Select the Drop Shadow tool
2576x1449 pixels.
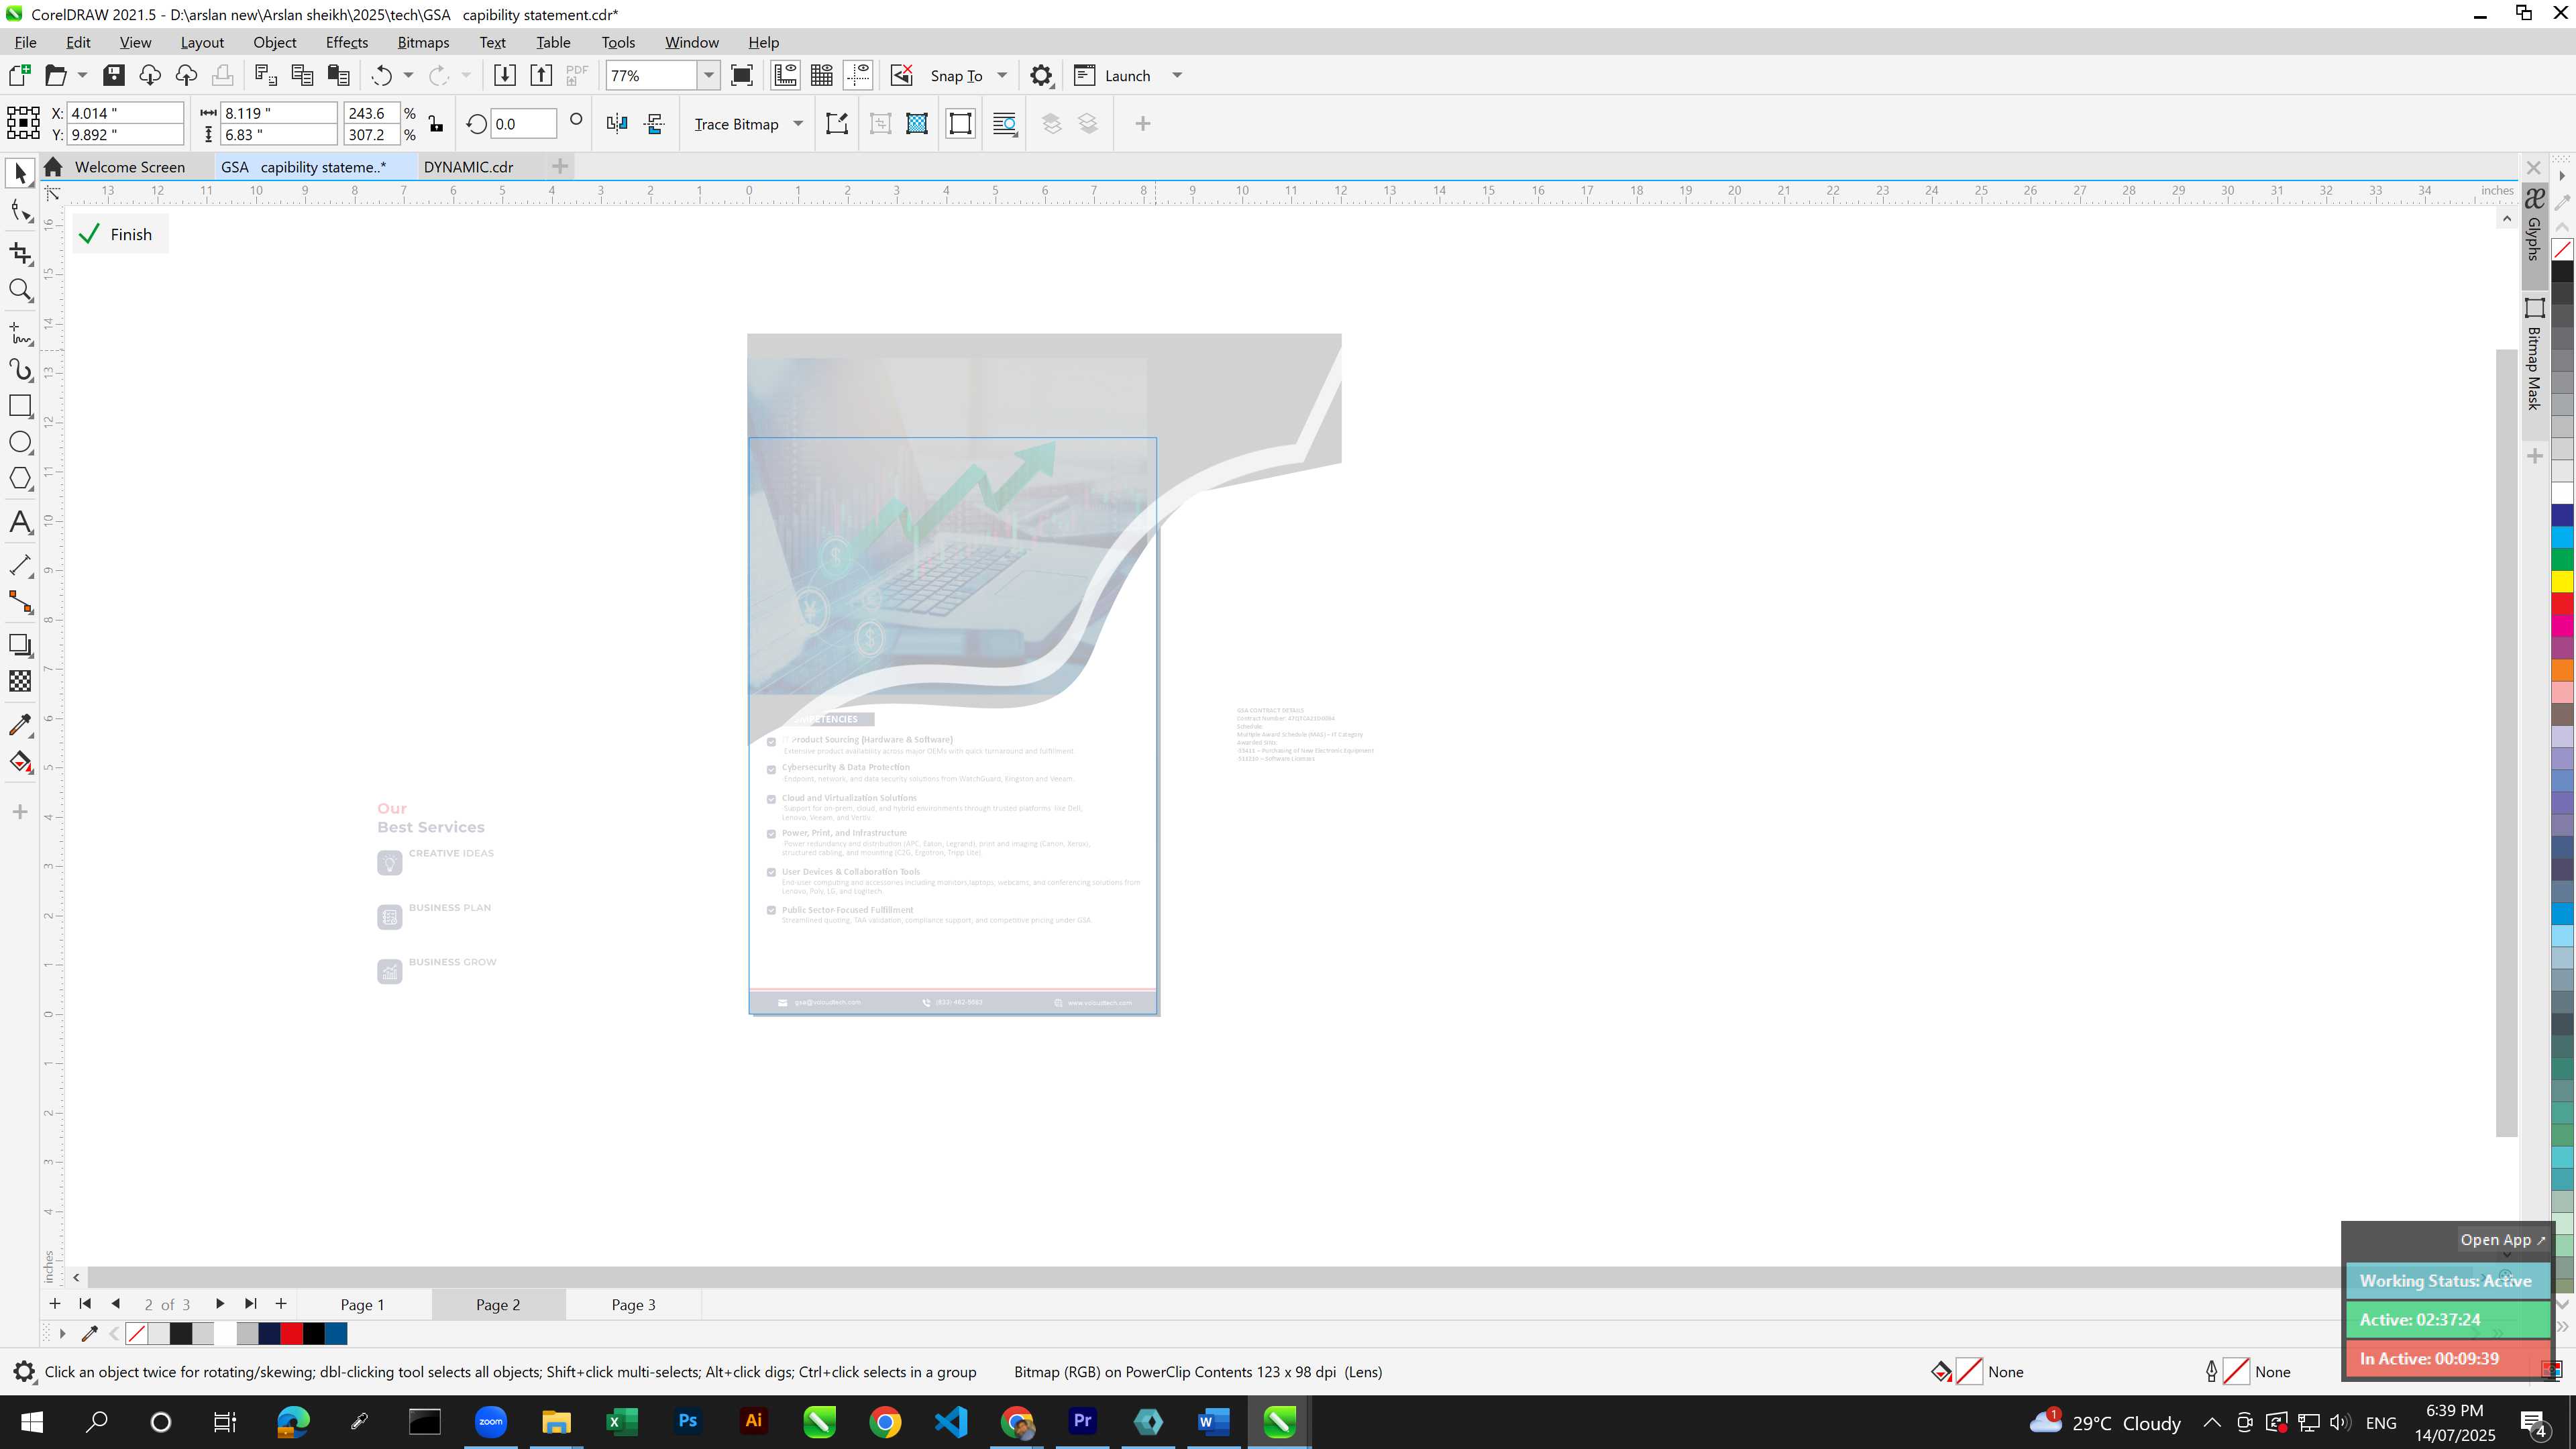point(20,645)
